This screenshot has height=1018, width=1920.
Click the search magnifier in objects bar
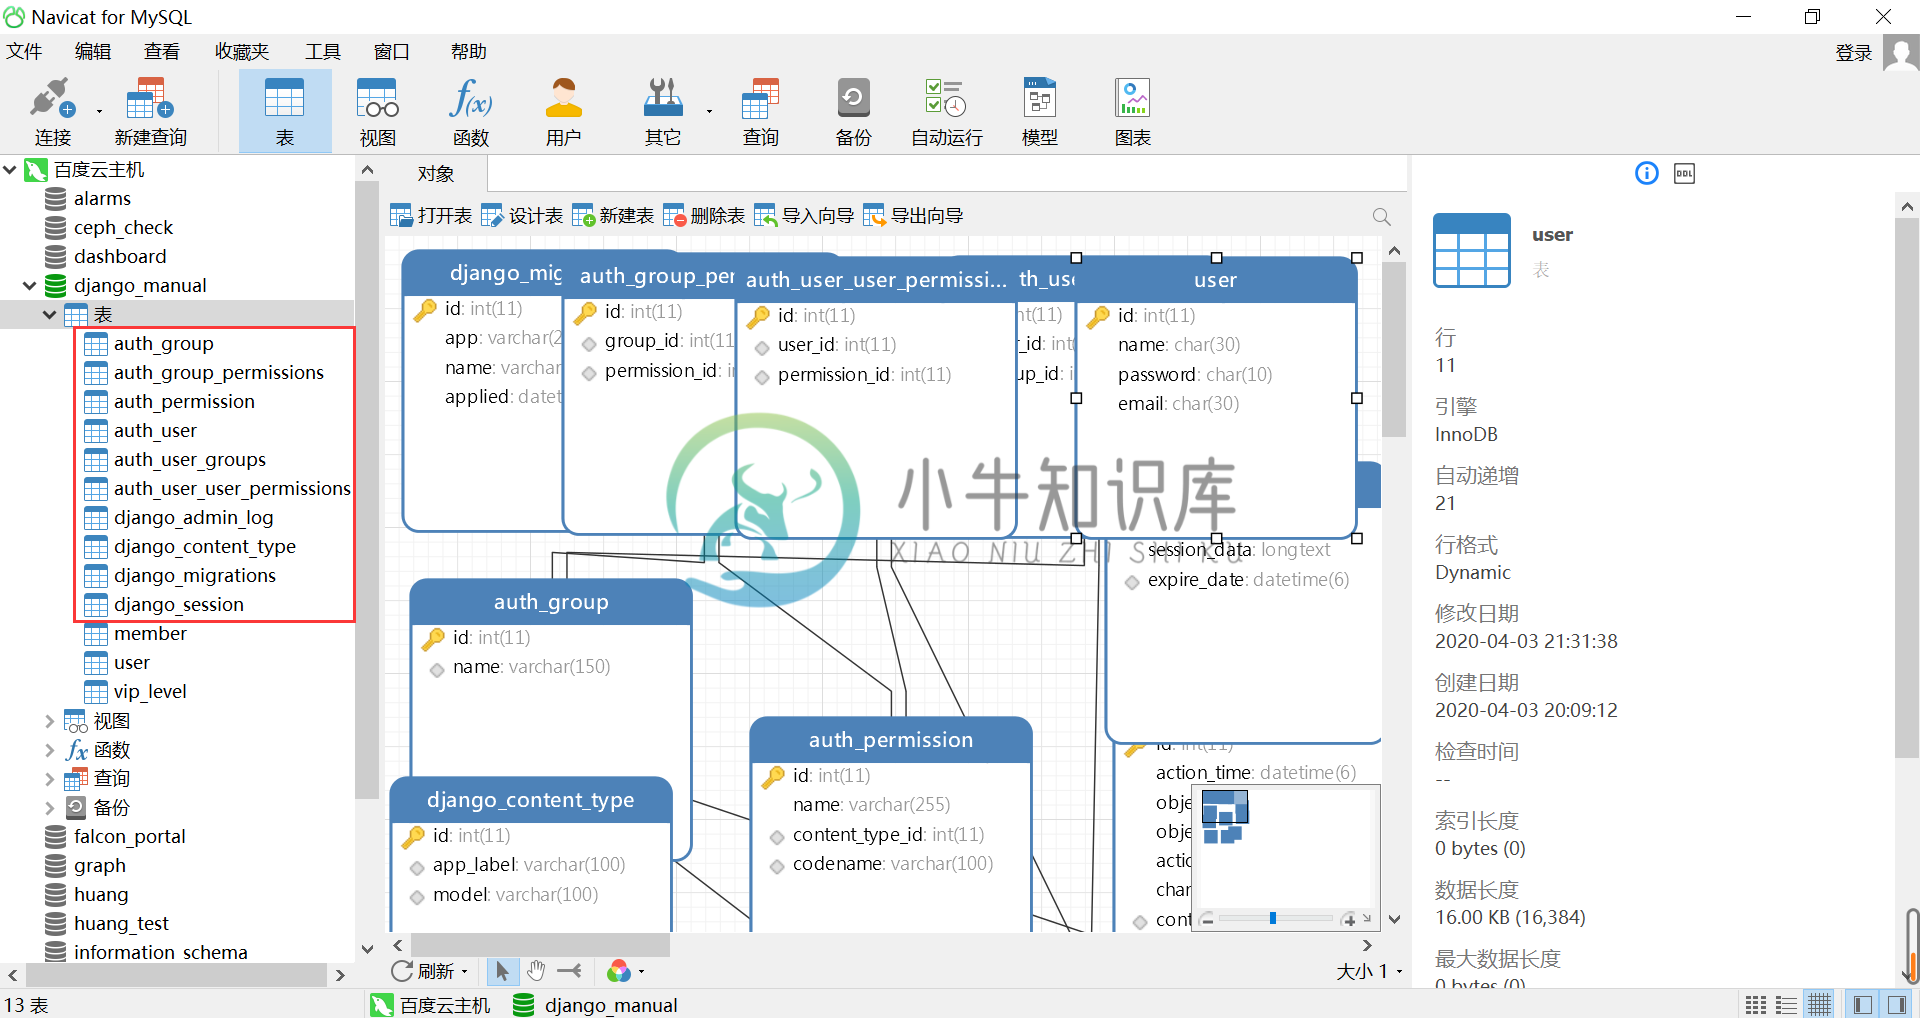pos(1381,217)
